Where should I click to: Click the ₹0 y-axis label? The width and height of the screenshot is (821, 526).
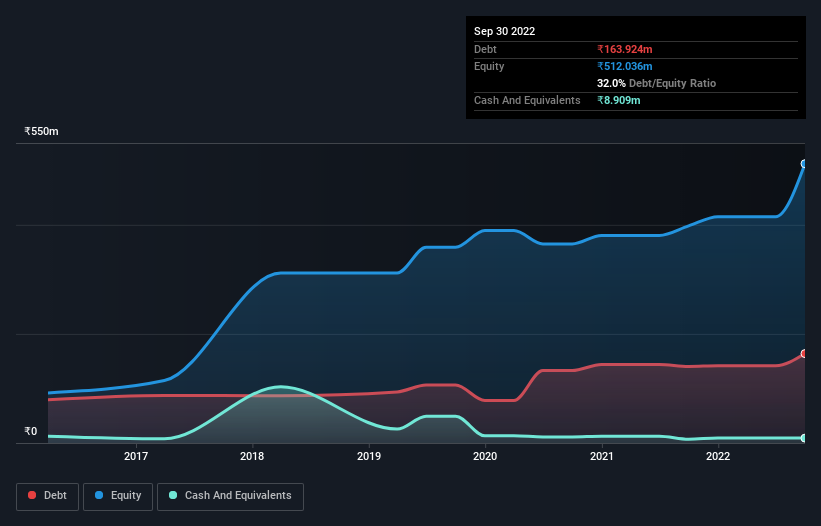coord(31,431)
